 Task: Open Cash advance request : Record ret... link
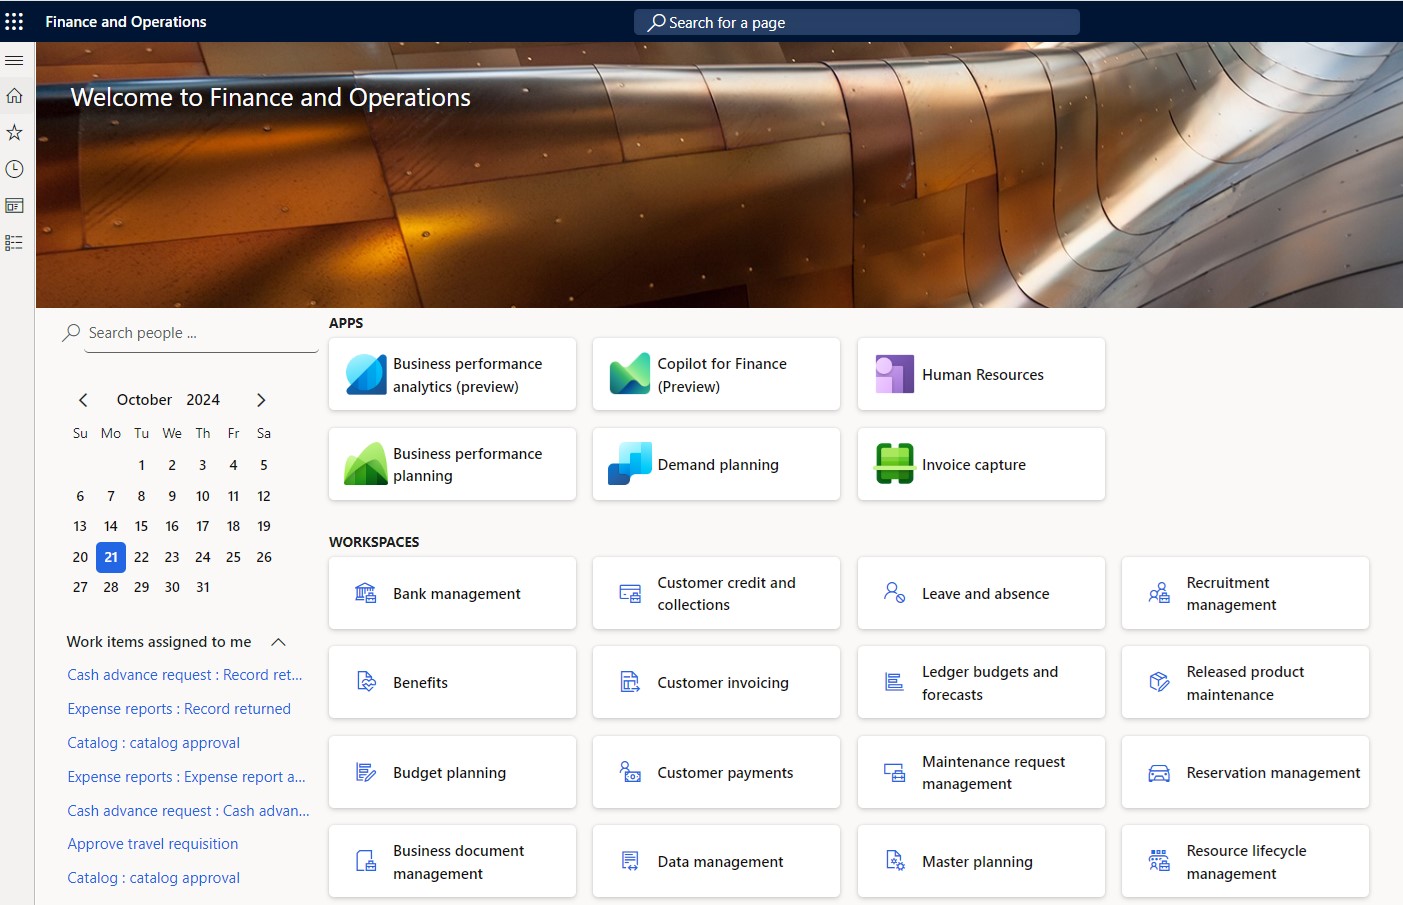pyautogui.click(x=184, y=675)
